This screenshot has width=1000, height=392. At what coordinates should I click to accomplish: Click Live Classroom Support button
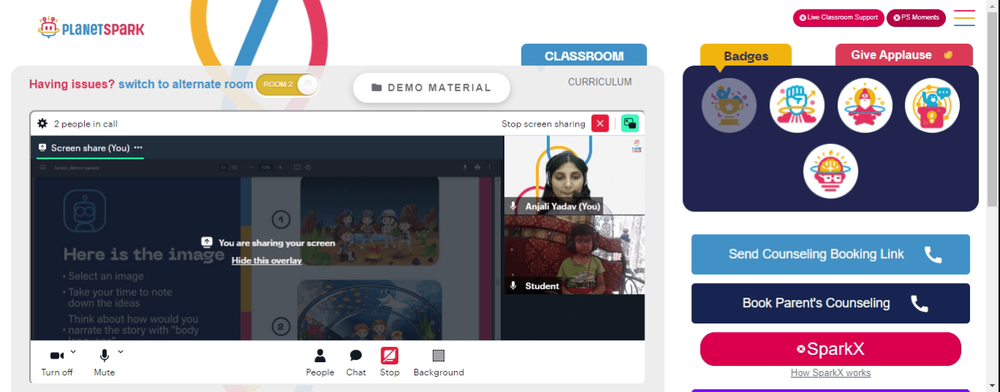pyautogui.click(x=838, y=18)
